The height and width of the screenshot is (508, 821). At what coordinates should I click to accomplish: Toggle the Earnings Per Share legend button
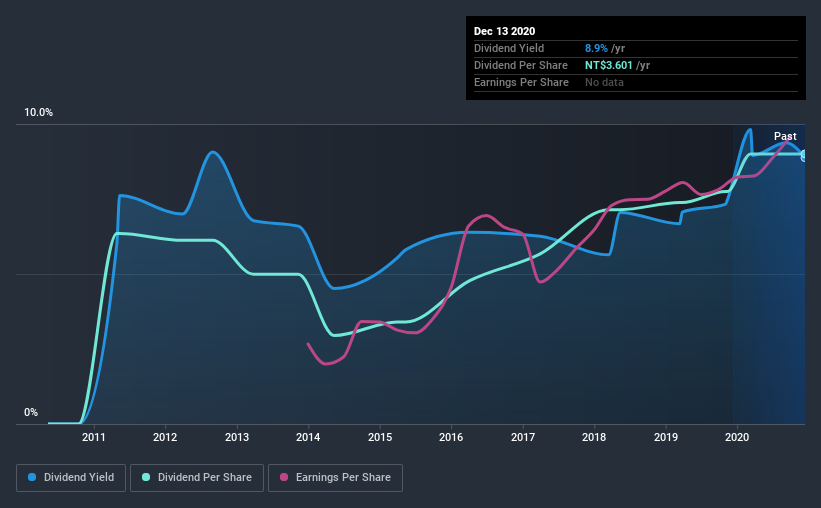335,478
